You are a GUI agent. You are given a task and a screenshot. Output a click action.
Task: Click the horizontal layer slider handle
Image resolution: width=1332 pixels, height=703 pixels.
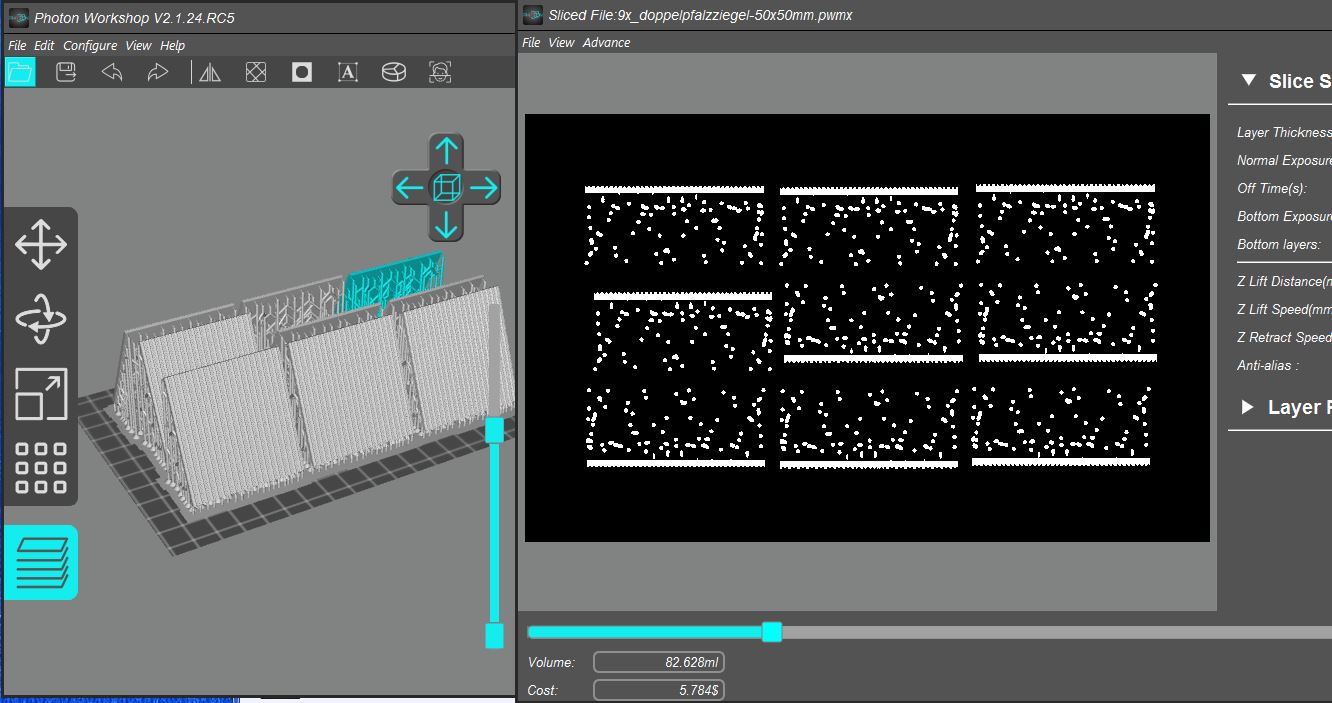(x=772, y=632)
